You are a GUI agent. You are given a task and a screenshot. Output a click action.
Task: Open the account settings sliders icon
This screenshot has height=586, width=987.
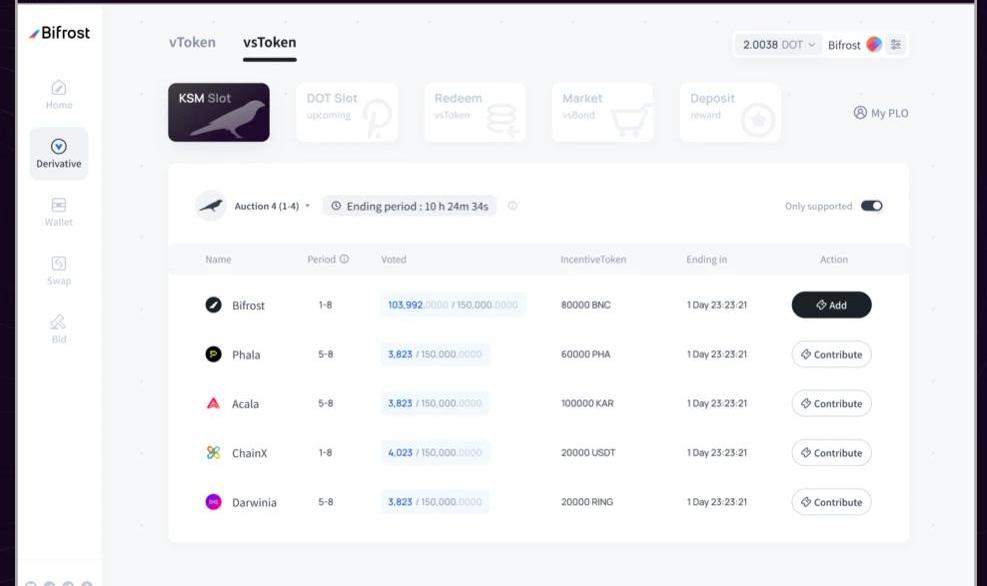tap(896, 44)
